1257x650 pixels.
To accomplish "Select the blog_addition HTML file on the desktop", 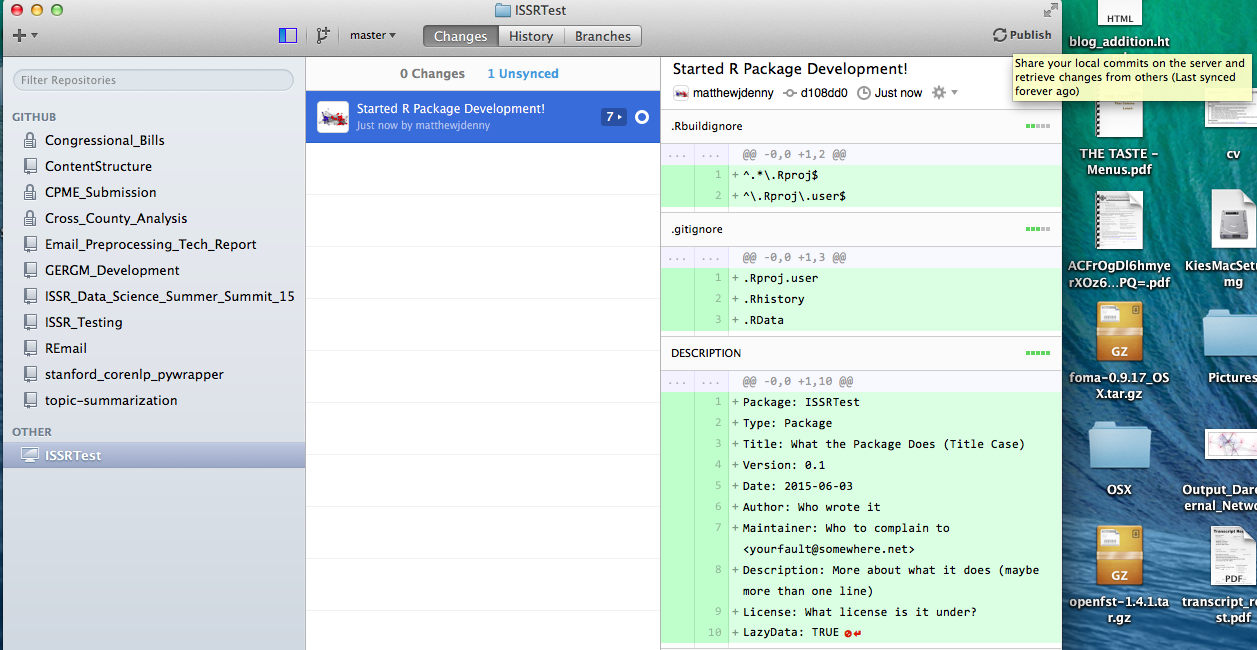I will click(x=1119, y=14).
